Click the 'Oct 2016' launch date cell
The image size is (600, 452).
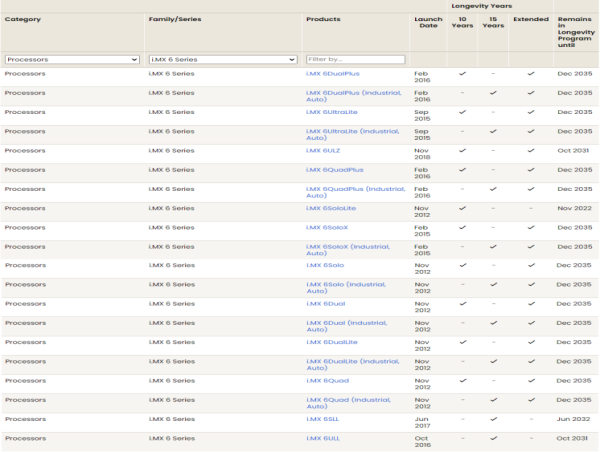(x=422, y=442)
